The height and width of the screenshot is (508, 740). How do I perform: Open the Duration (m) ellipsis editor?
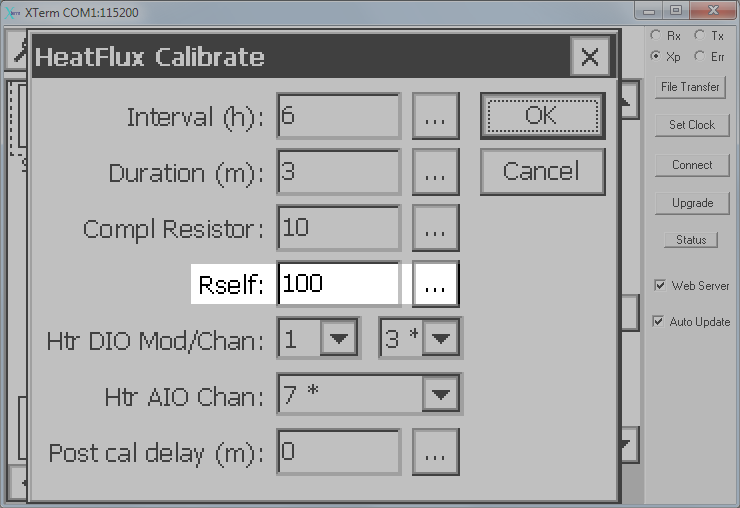pos(435,172)
